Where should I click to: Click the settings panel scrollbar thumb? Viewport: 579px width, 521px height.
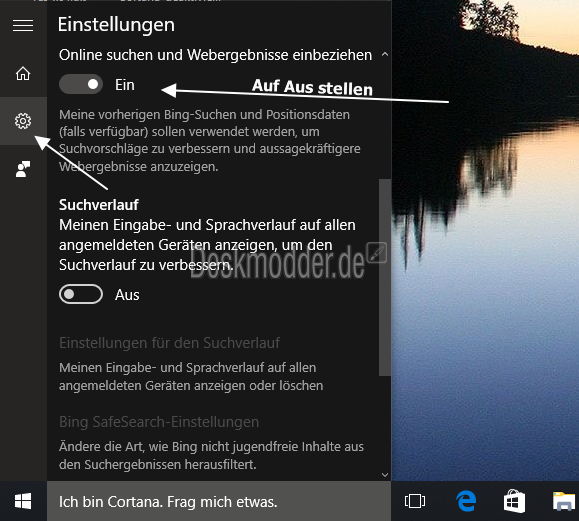385,278
